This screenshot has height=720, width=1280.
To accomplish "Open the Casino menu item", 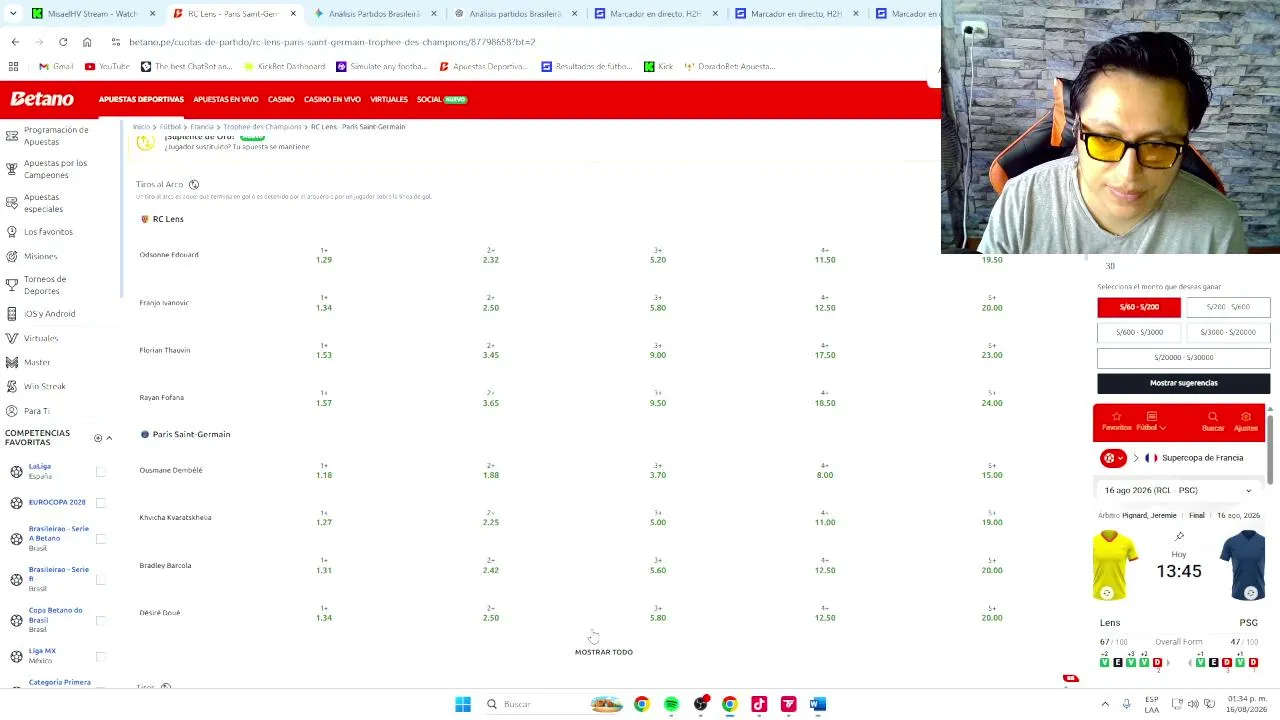I will point(281,99).
